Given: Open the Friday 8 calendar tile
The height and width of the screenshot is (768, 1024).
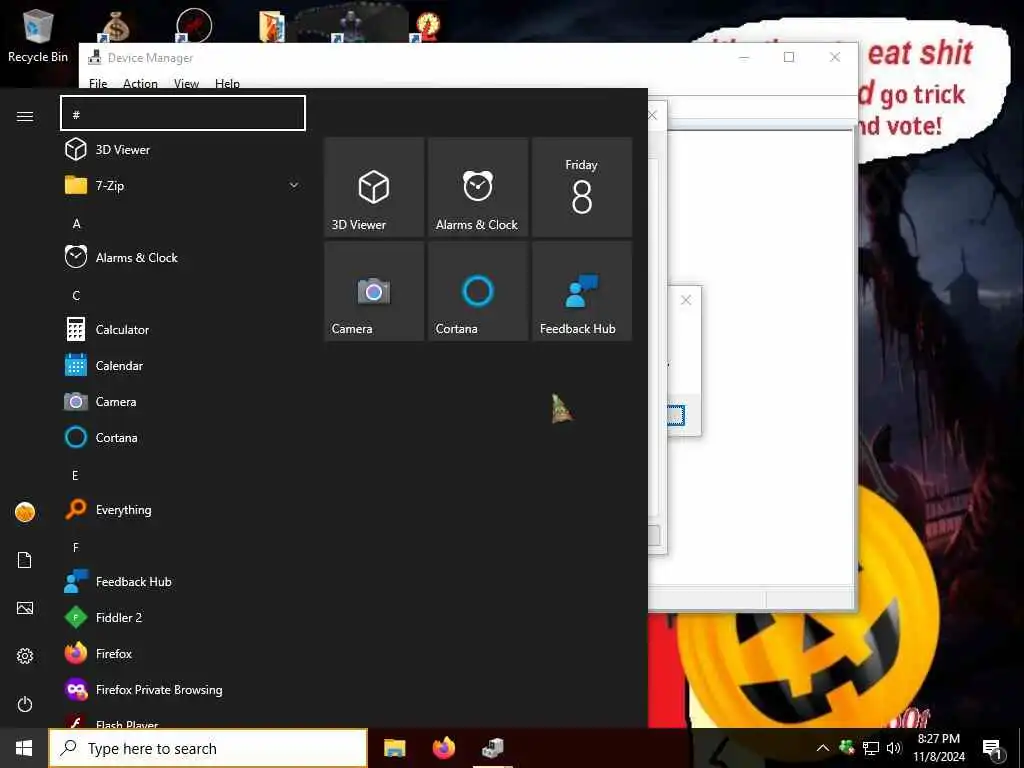Looking at the screenshot, I should 582,187.
